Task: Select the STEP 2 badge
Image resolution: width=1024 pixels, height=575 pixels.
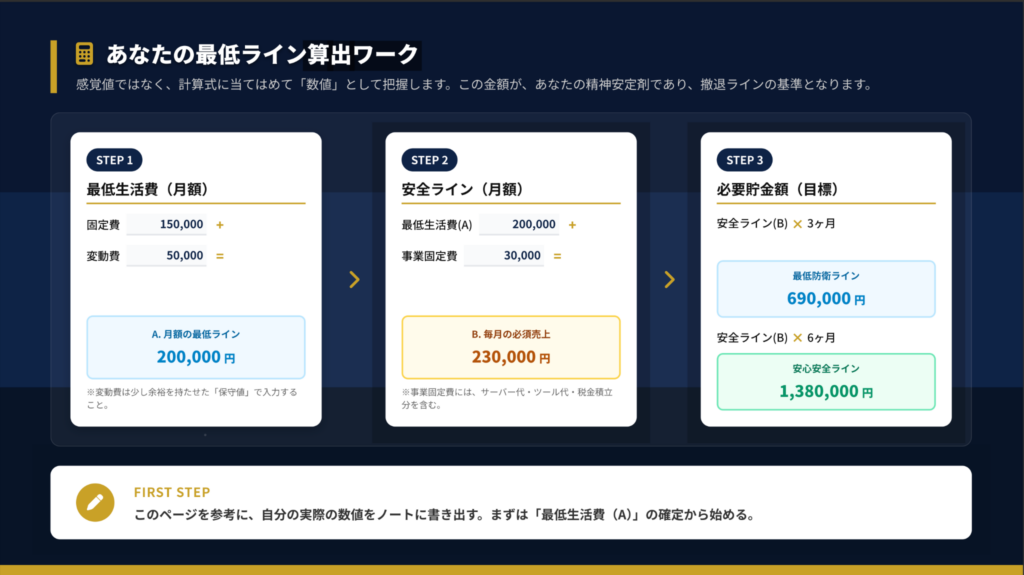Action: point(430,160)
